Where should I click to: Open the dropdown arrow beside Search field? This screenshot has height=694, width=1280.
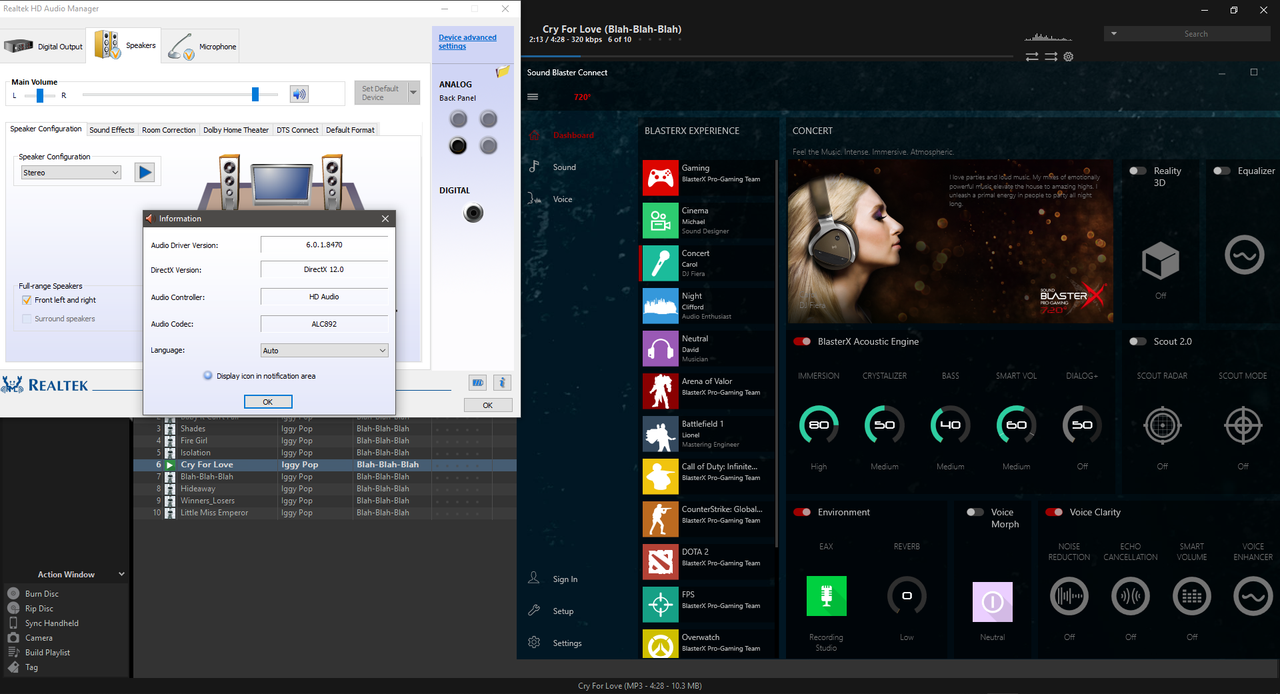[x=1113, y=34]
